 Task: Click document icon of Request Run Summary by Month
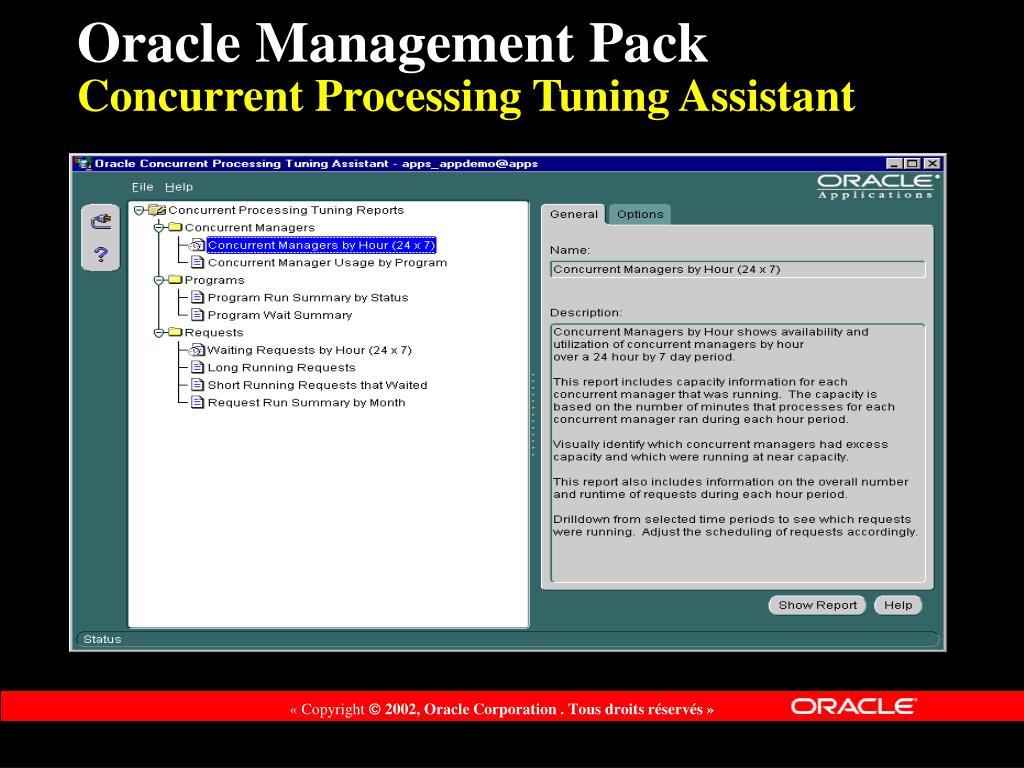[x=197, y=402]
